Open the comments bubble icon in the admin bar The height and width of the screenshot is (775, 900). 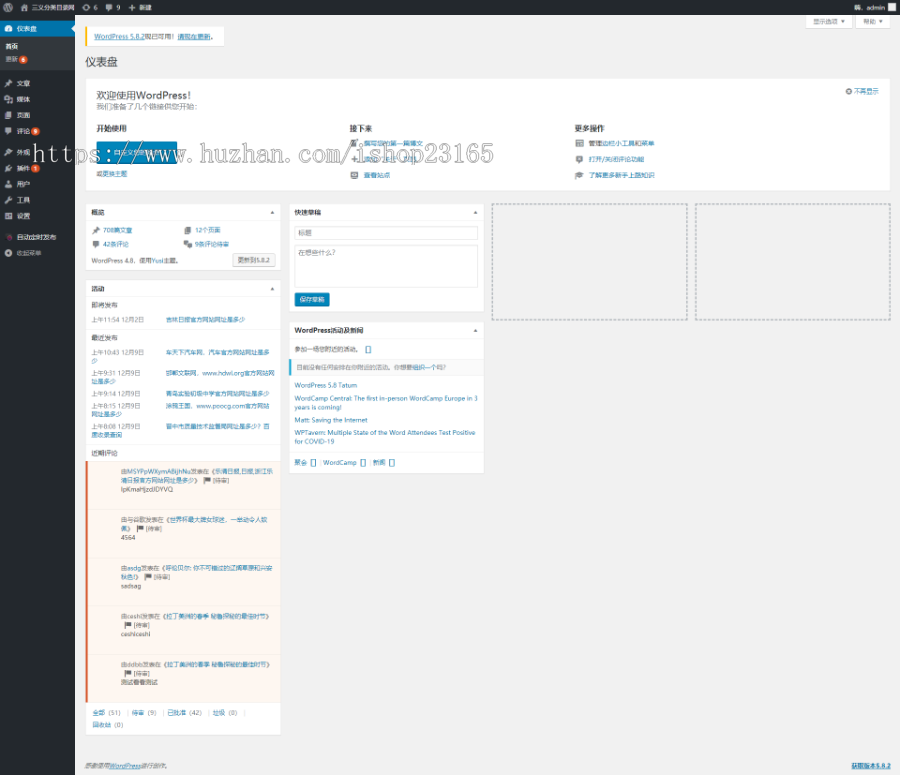coord(113,7)
